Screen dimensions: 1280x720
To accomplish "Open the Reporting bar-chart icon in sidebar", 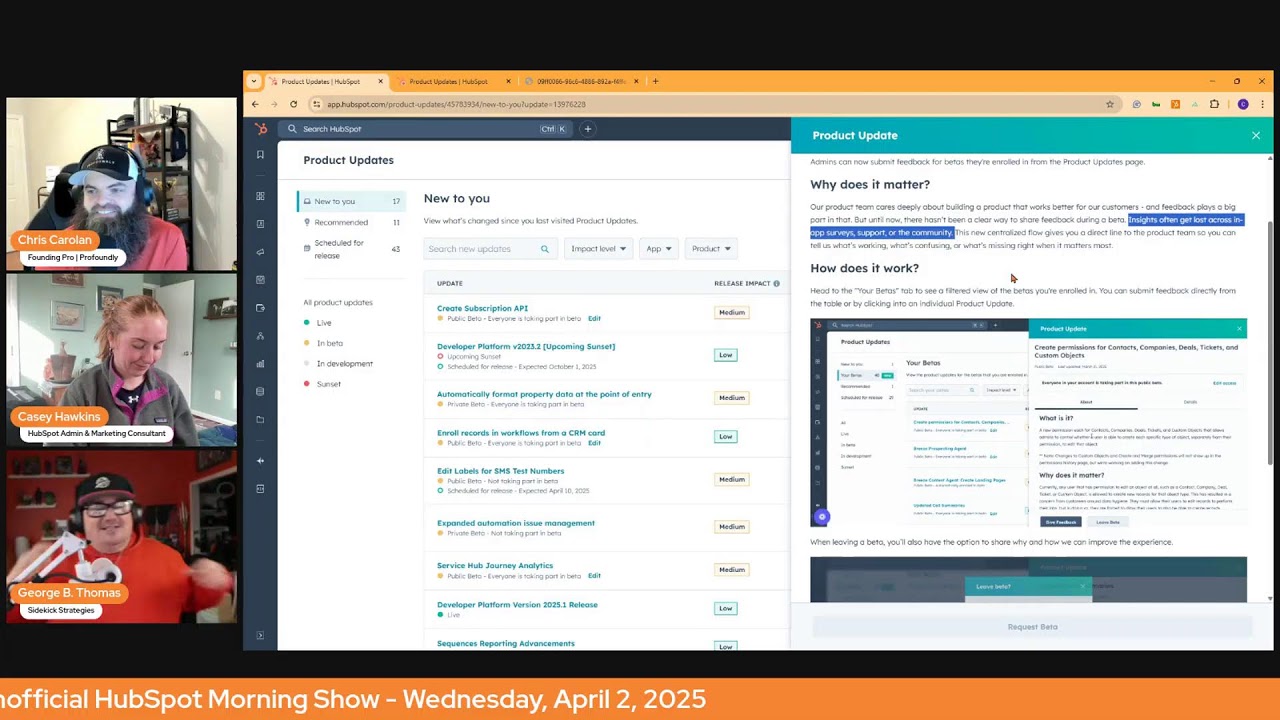I will [261, 364].
